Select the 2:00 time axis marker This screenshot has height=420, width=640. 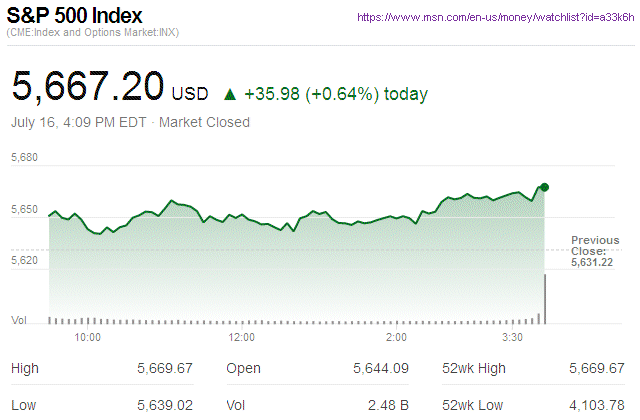tap(395, 337)
